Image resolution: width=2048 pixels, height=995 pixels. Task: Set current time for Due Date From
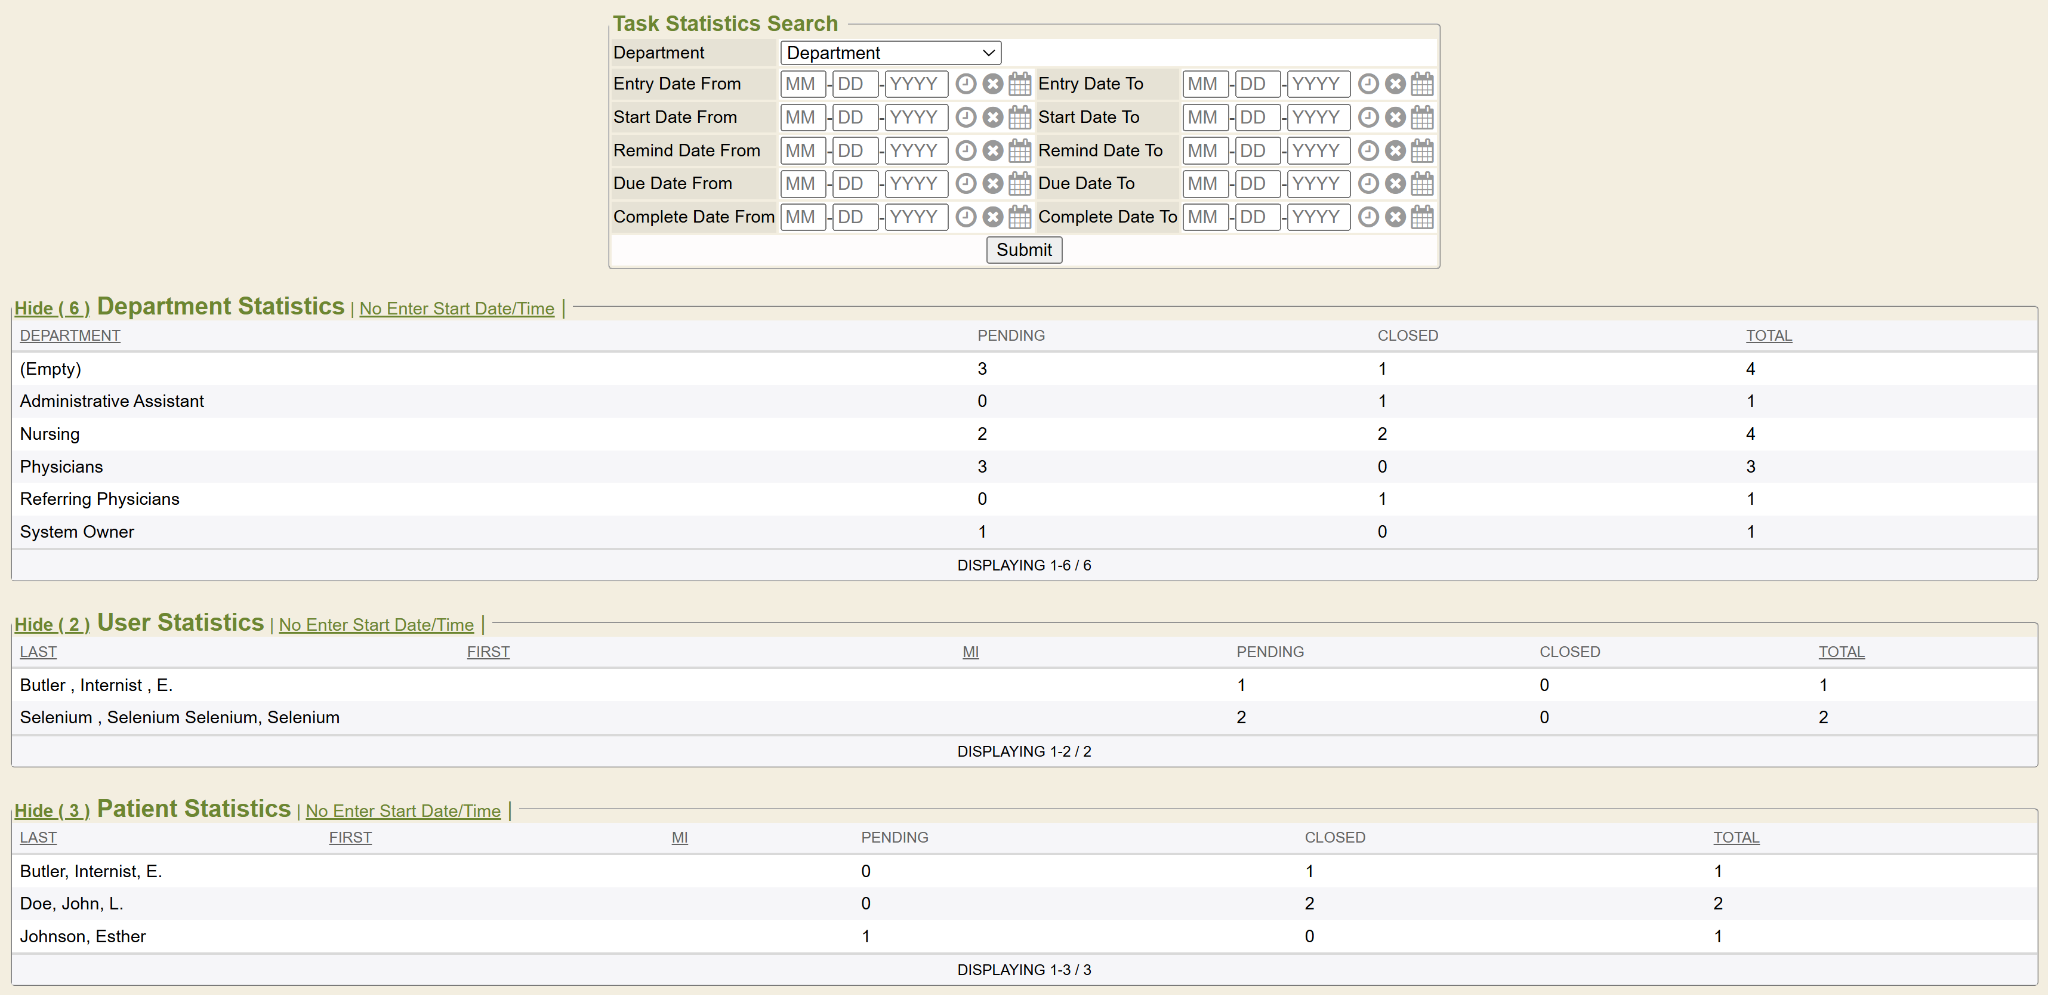click(965, 184)
